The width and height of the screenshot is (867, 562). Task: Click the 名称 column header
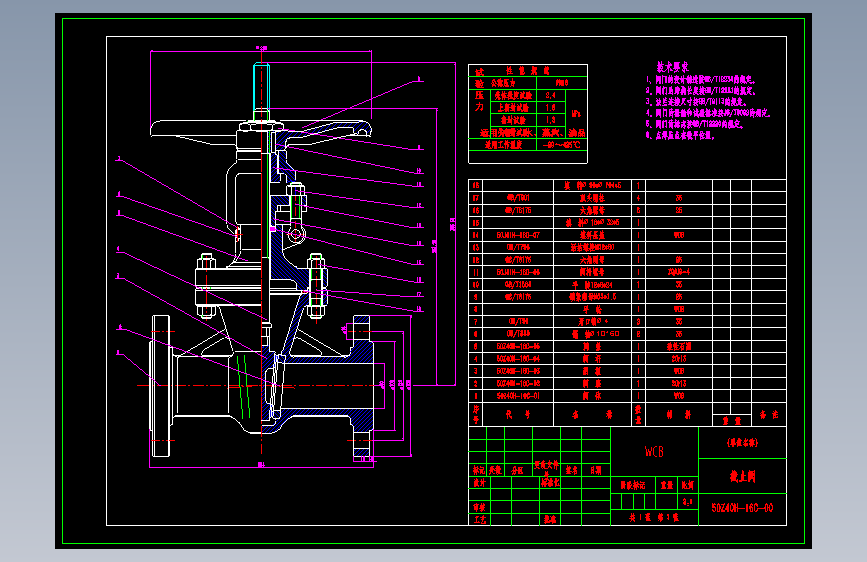pyautogui.click(x=592, y=414)
